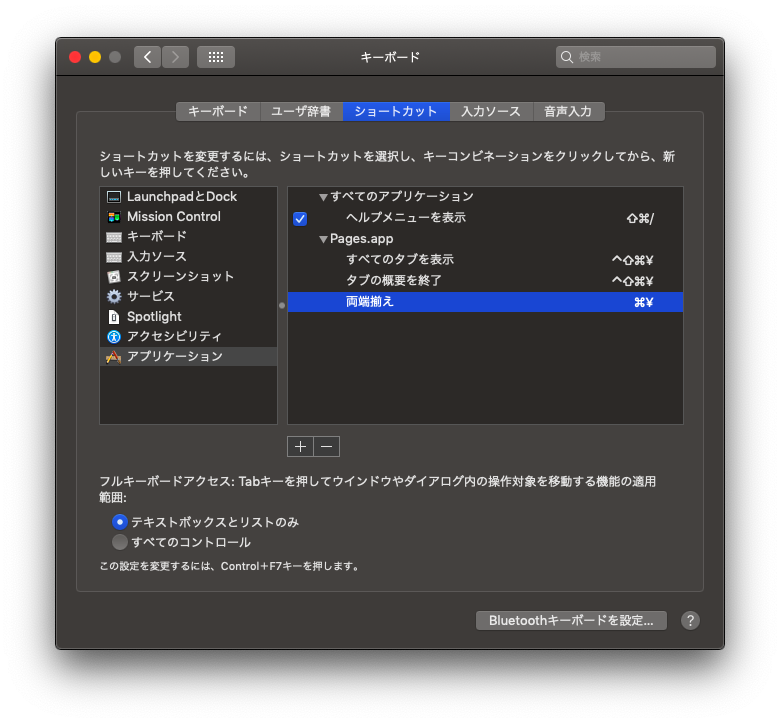This screenshot has width=780, height=723.
Task: Close the キーボード preferences window
Action: pos(75,57)
